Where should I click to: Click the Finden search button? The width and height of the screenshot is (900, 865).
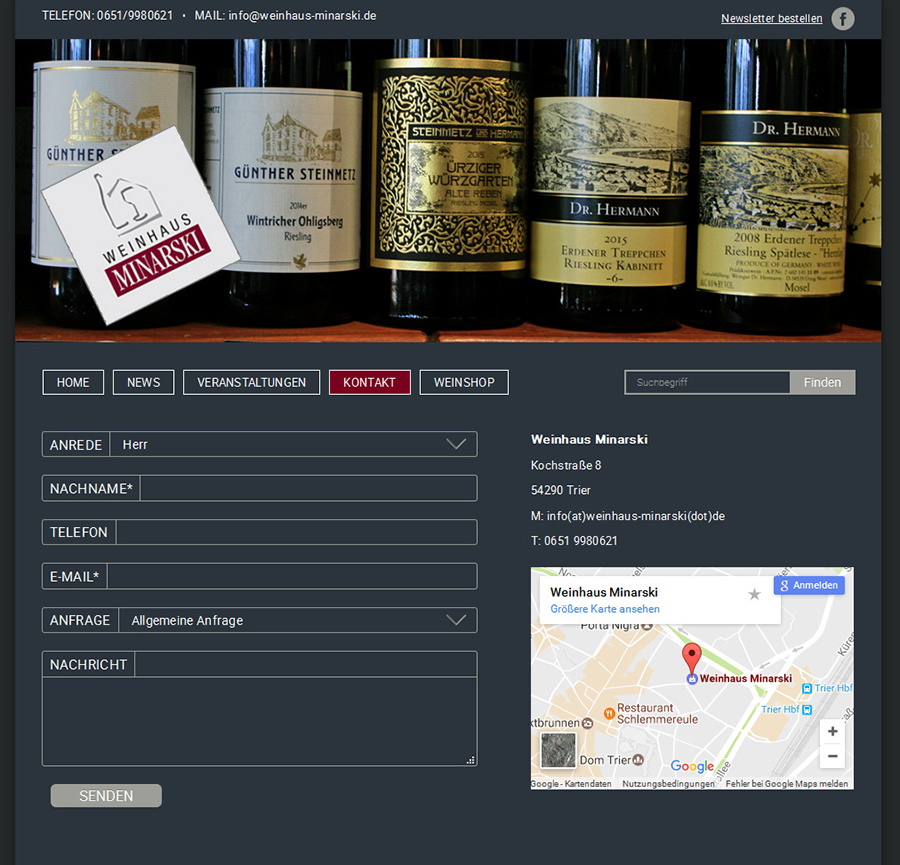click(823, 382)
